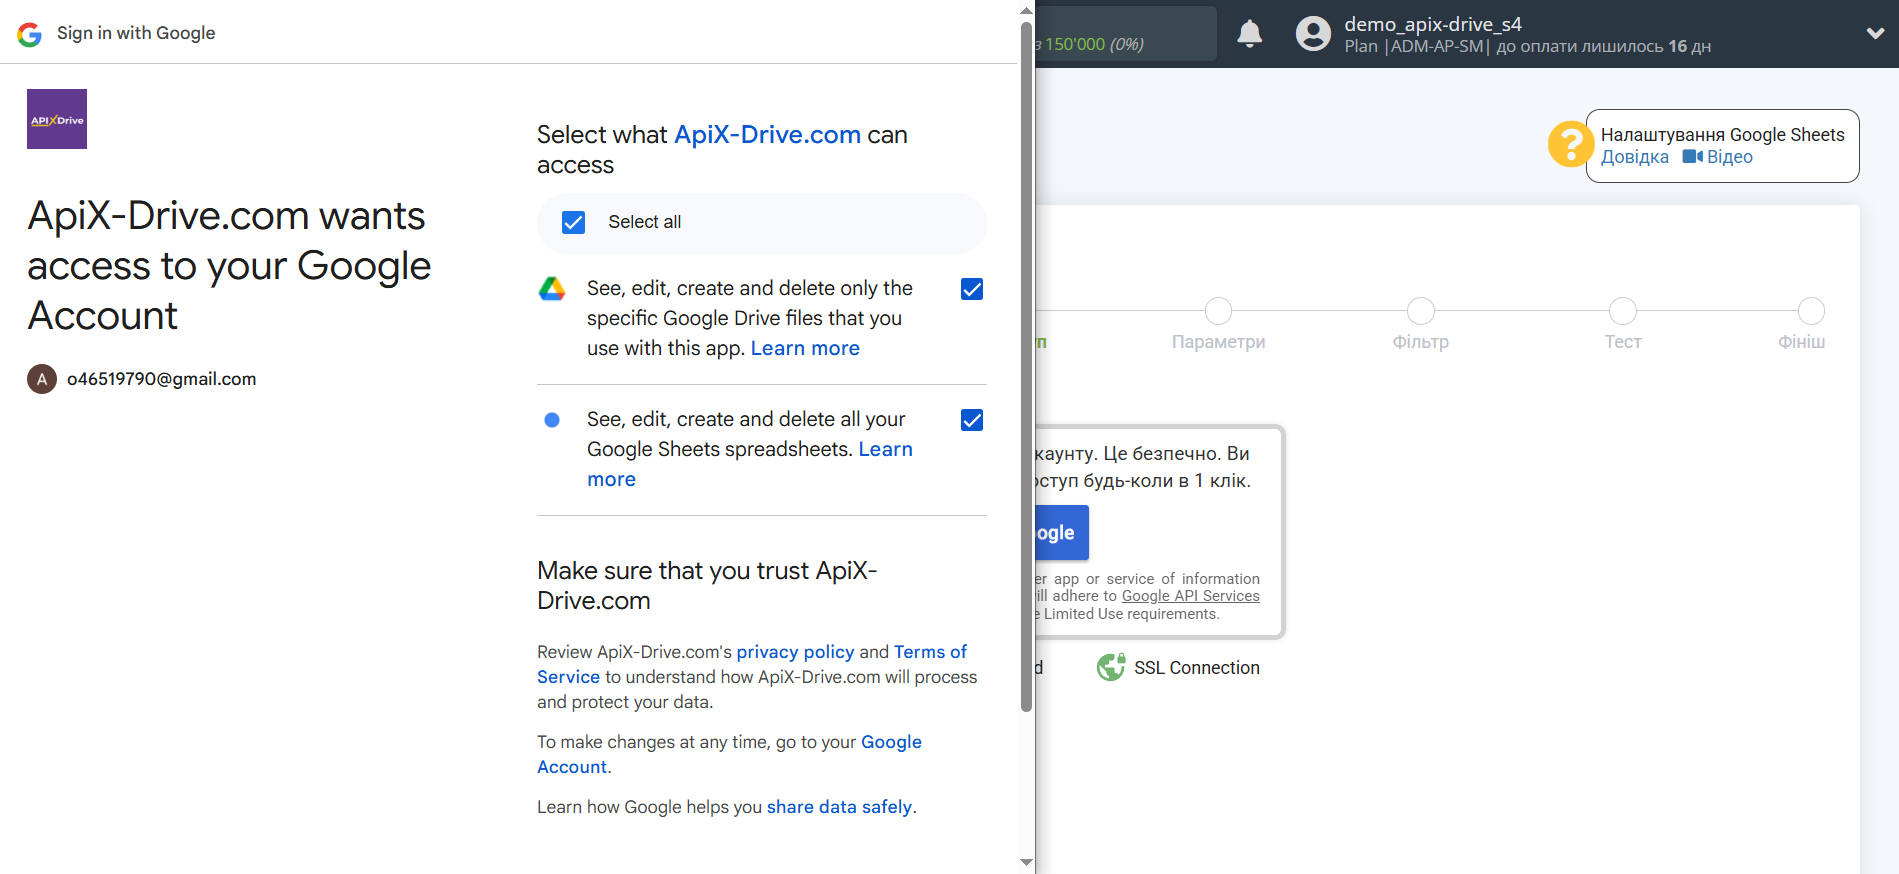Expand the account menu chevron in the top right
Screen dimensions: 1899x874
click(x=1875, y=33)
